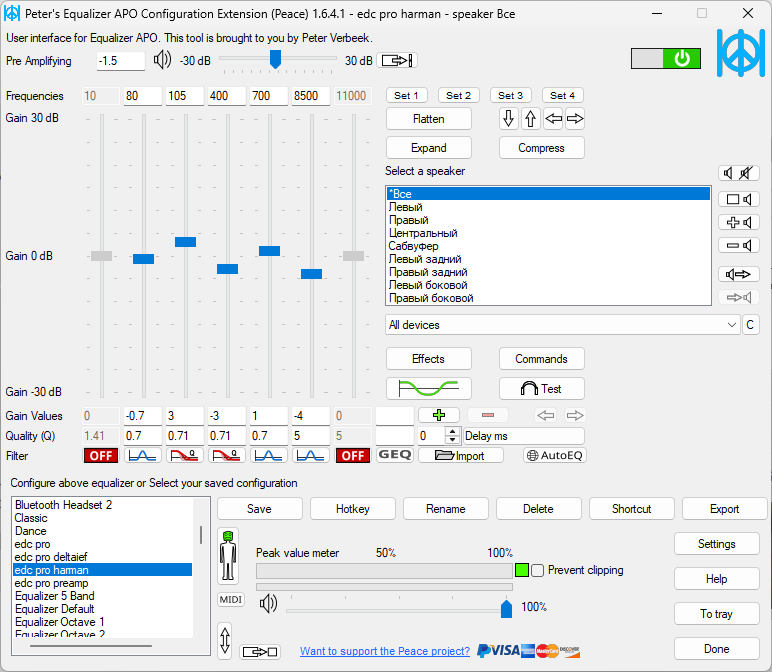Click the green peak indicator square
This screenshot has width=772, height=672.
click(x=522, y=571)
